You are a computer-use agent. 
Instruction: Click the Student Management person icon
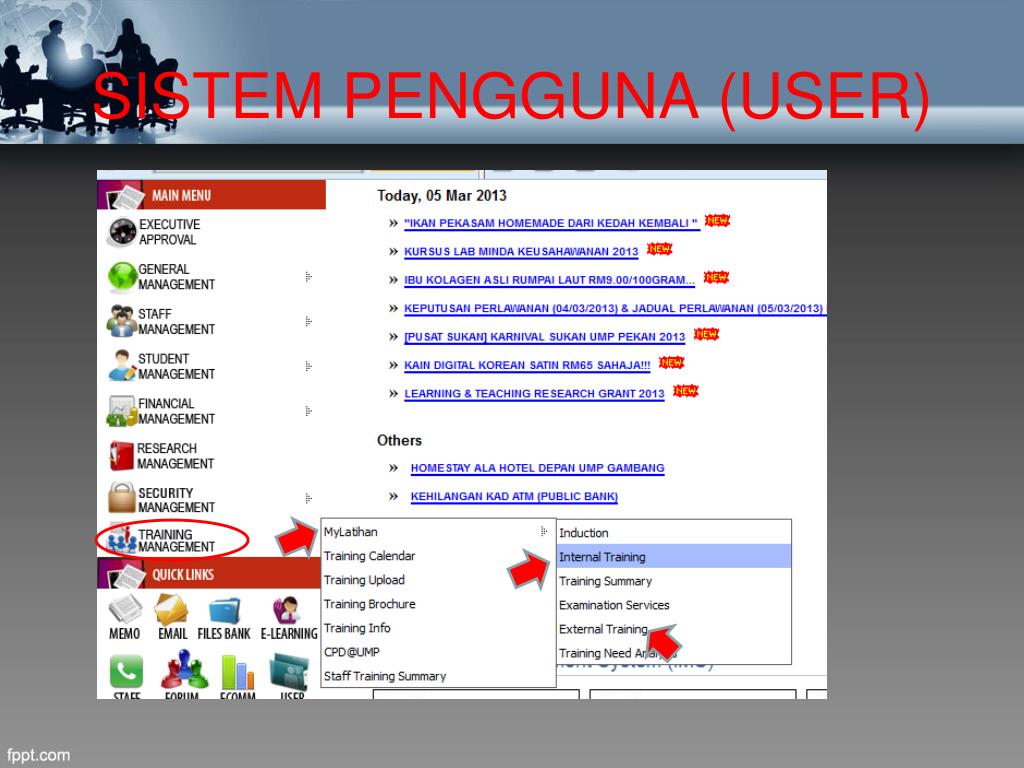[122, 366]
